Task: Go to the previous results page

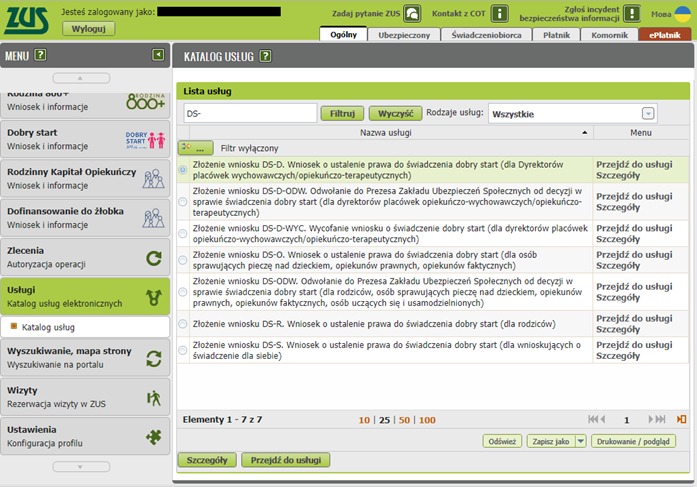Action: pos(603,419)
